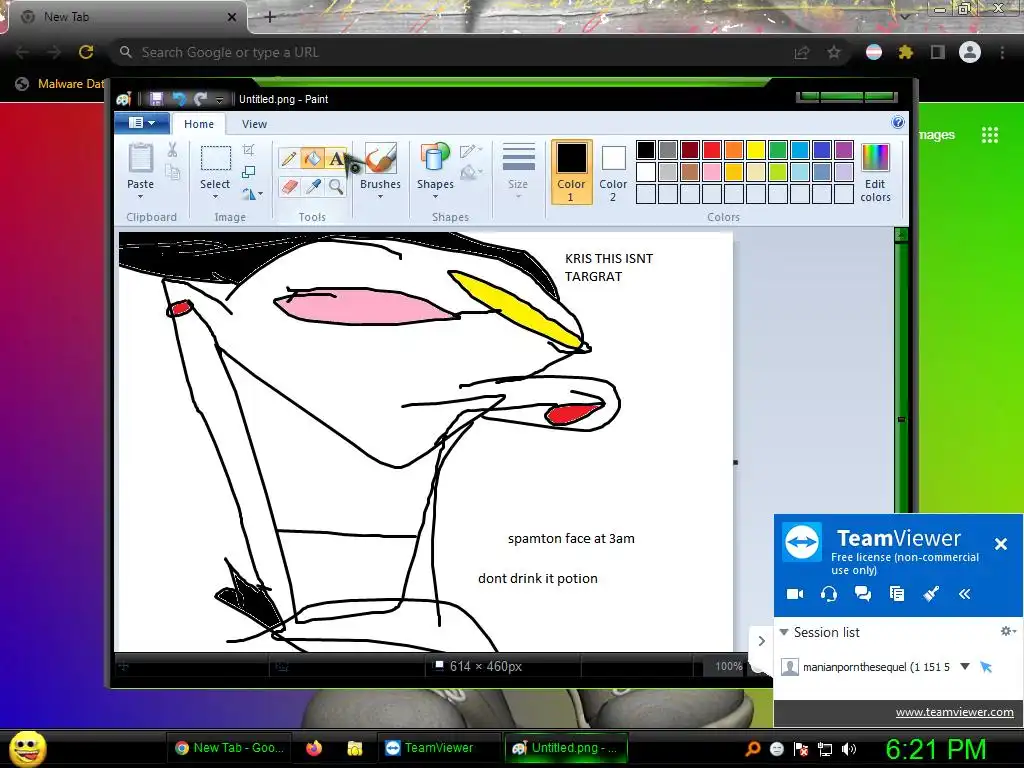Switch to the Home ribbon tab
1024x768 pixels.
point(199,123)
